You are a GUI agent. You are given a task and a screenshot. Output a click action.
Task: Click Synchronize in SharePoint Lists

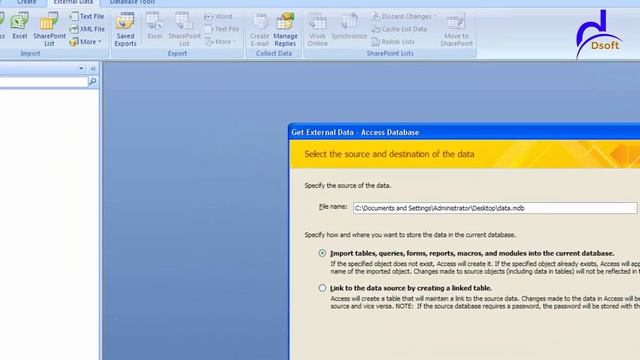click(349, 26)
